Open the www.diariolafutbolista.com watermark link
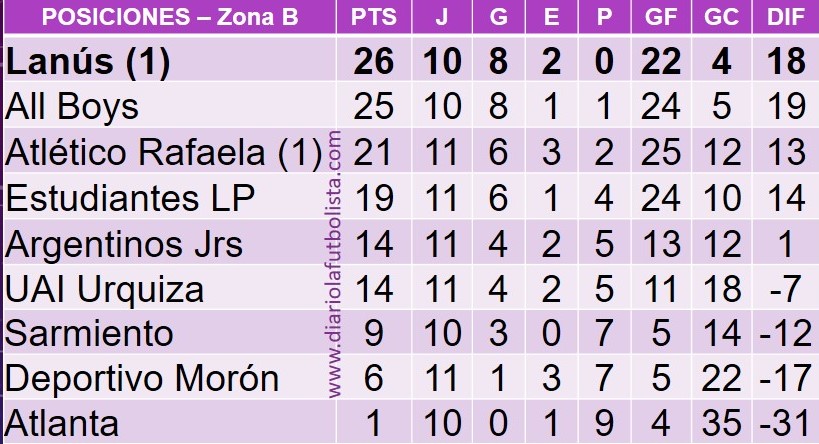The width and height of the screenshot is (819, 444). click(x=334, y=264)
